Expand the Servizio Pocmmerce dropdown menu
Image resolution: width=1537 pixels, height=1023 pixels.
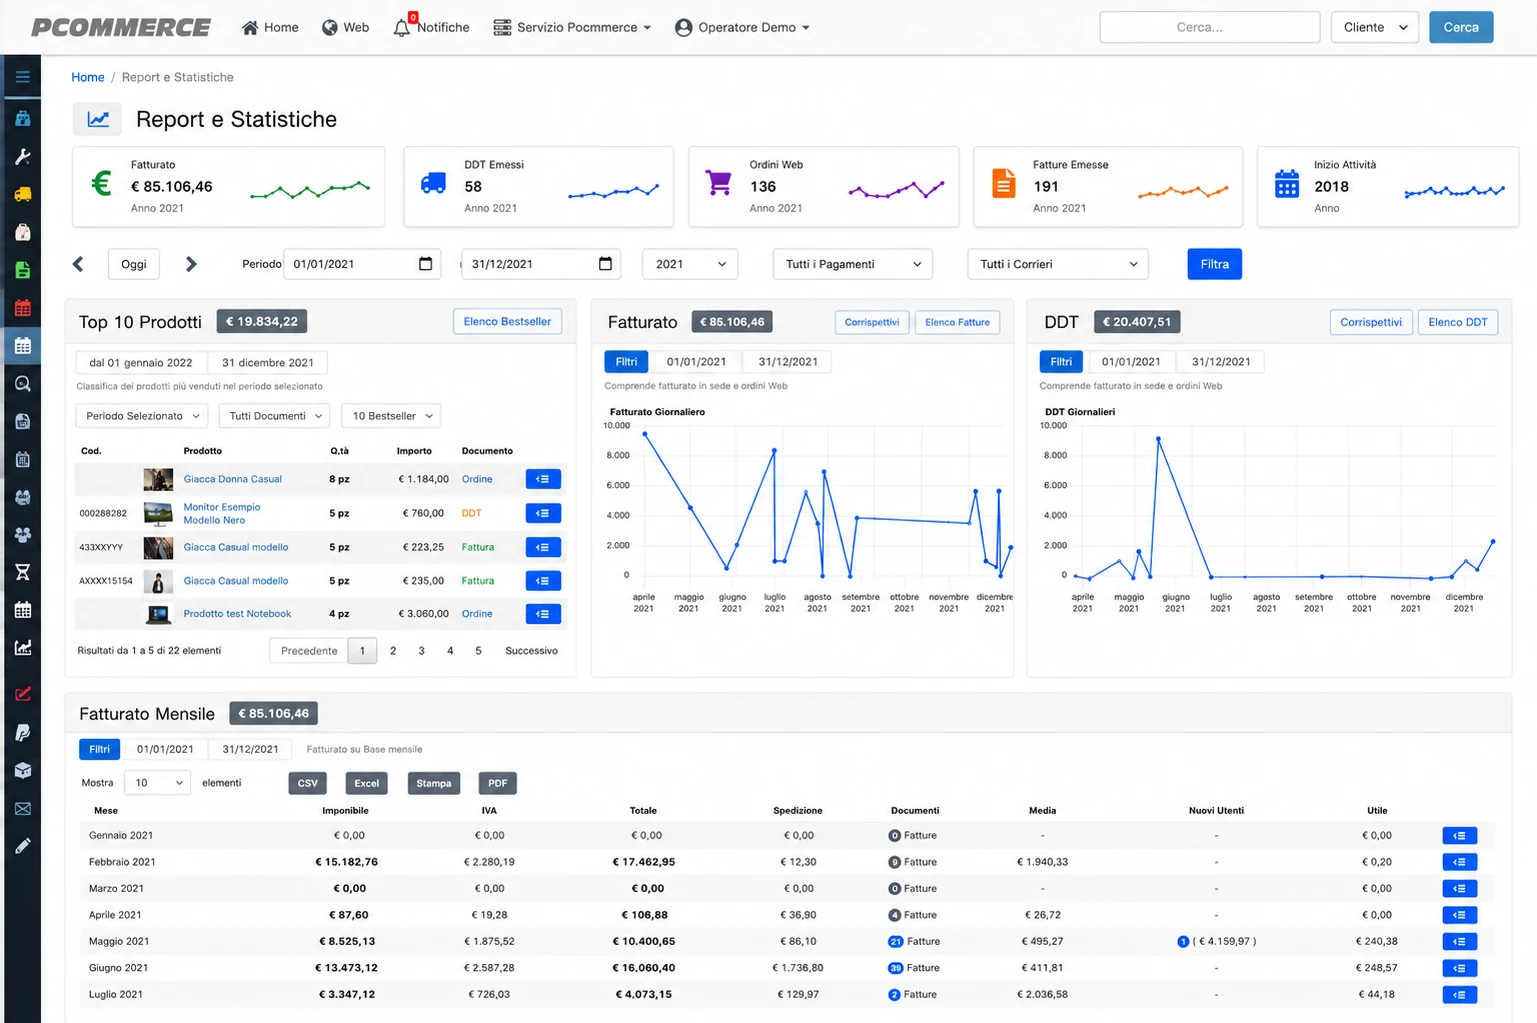tap(572, 27)
